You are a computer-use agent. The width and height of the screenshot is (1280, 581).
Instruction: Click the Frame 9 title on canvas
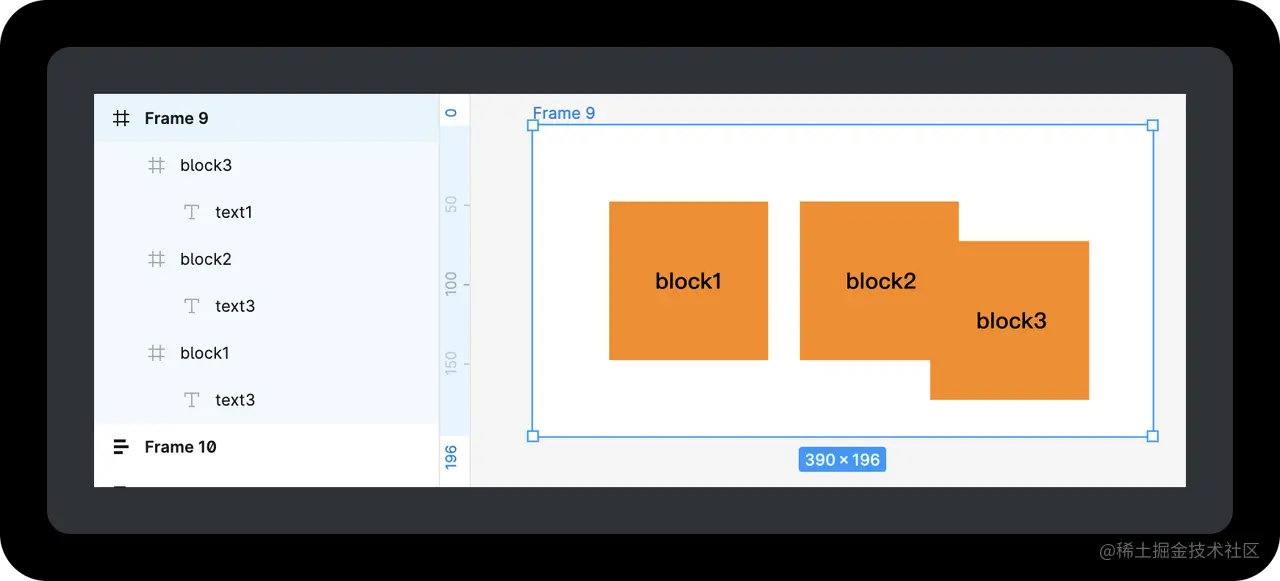point(564,113)
